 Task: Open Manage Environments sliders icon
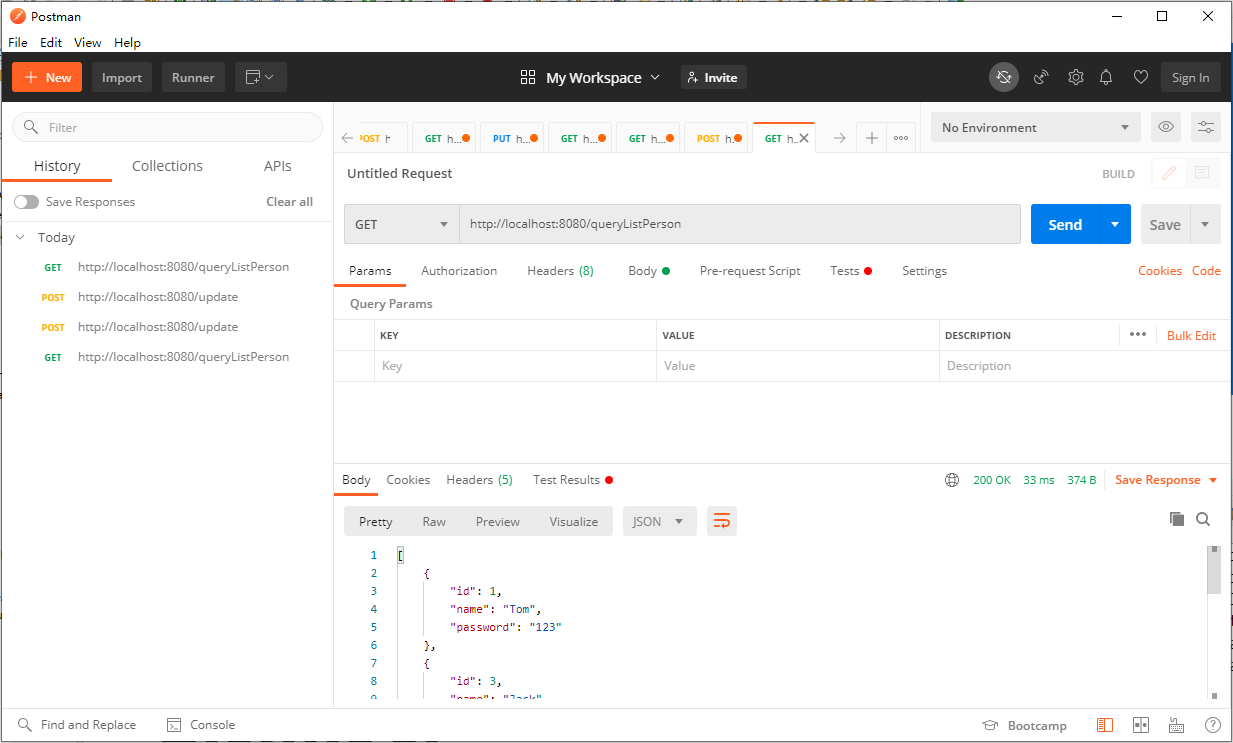1206,127
